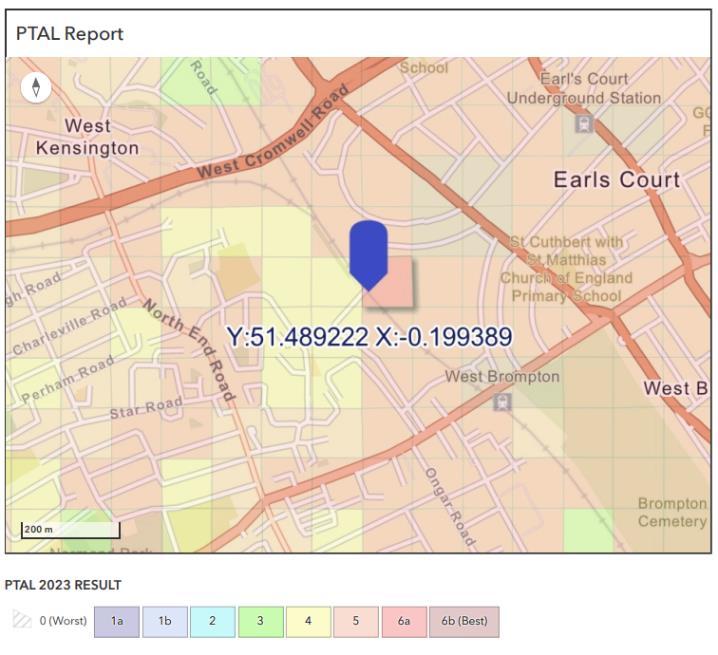Select the 0 (Worst) hatched legend swatch

[22, 621]
